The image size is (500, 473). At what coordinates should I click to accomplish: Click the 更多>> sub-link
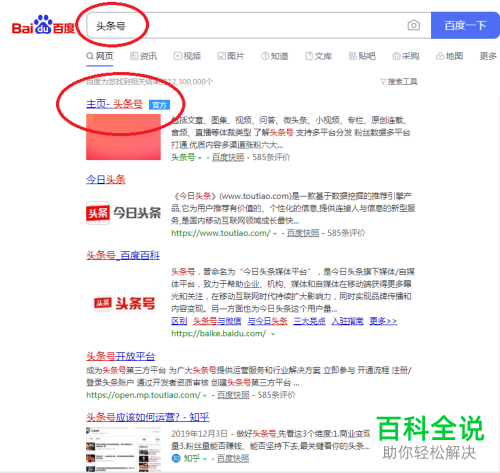tap(383, 321)
